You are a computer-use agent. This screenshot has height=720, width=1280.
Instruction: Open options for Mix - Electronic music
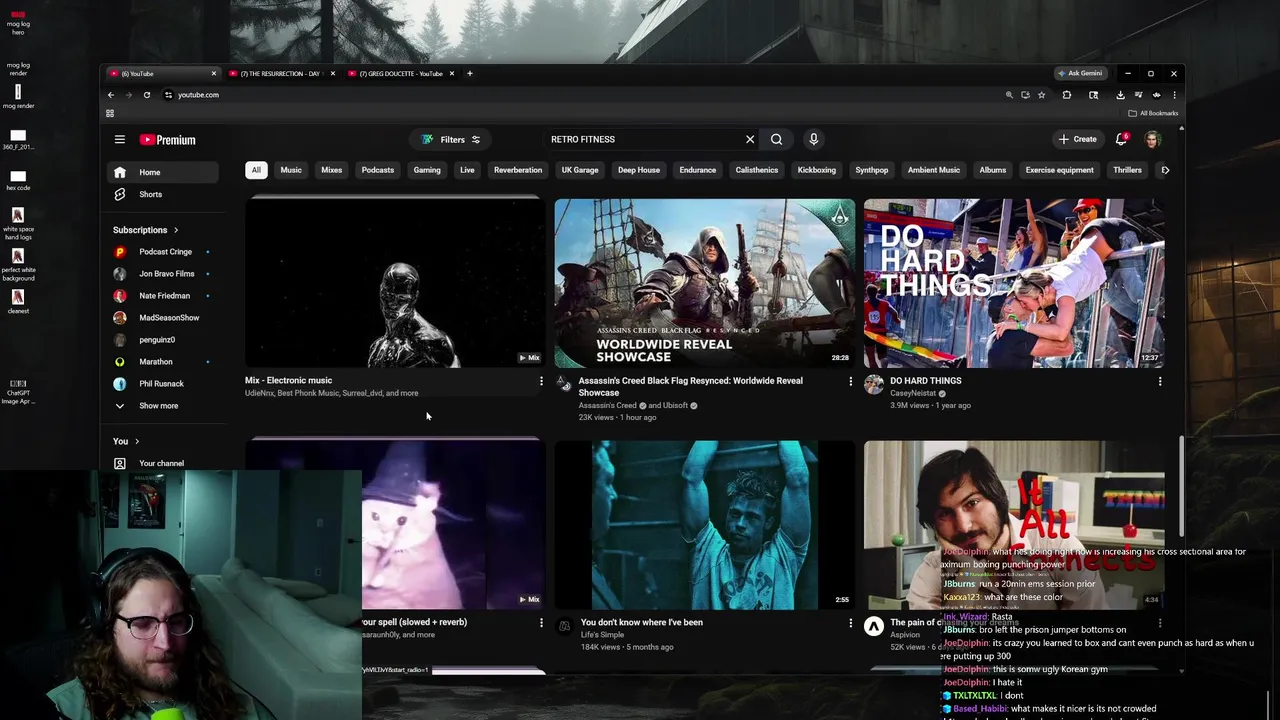(x=541, y=381)
